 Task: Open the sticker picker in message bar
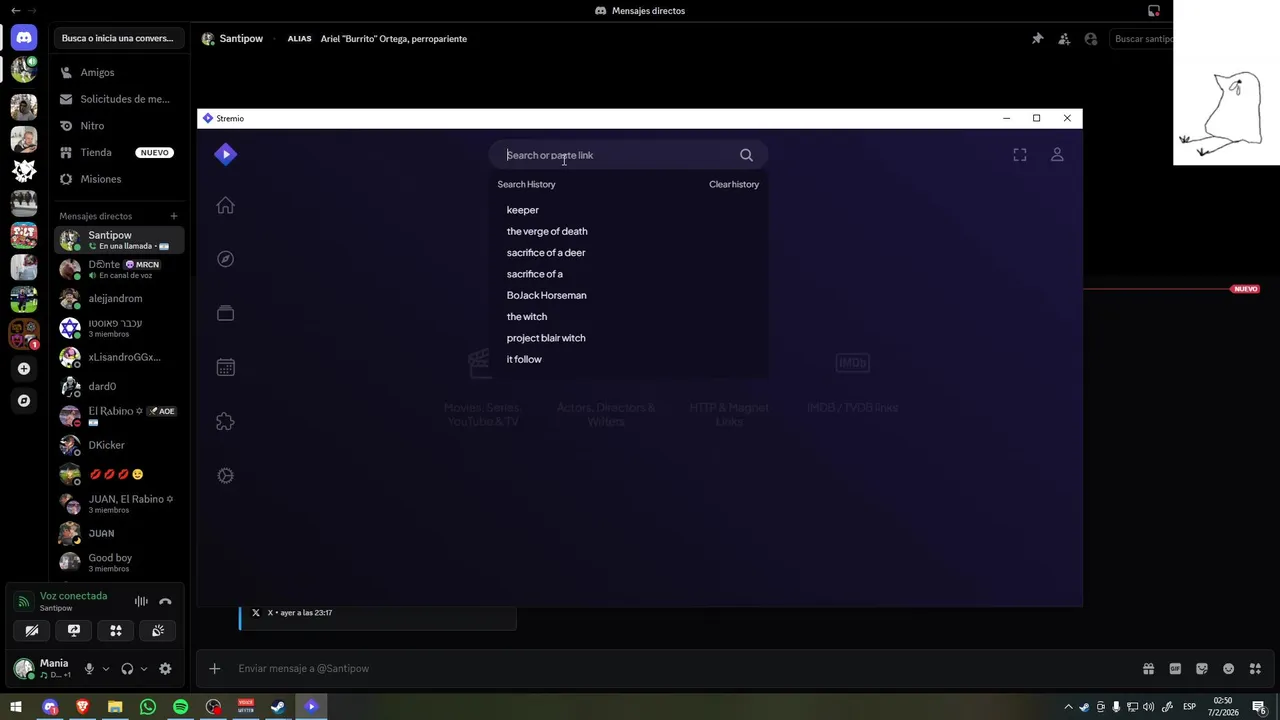pos(1202,669)
